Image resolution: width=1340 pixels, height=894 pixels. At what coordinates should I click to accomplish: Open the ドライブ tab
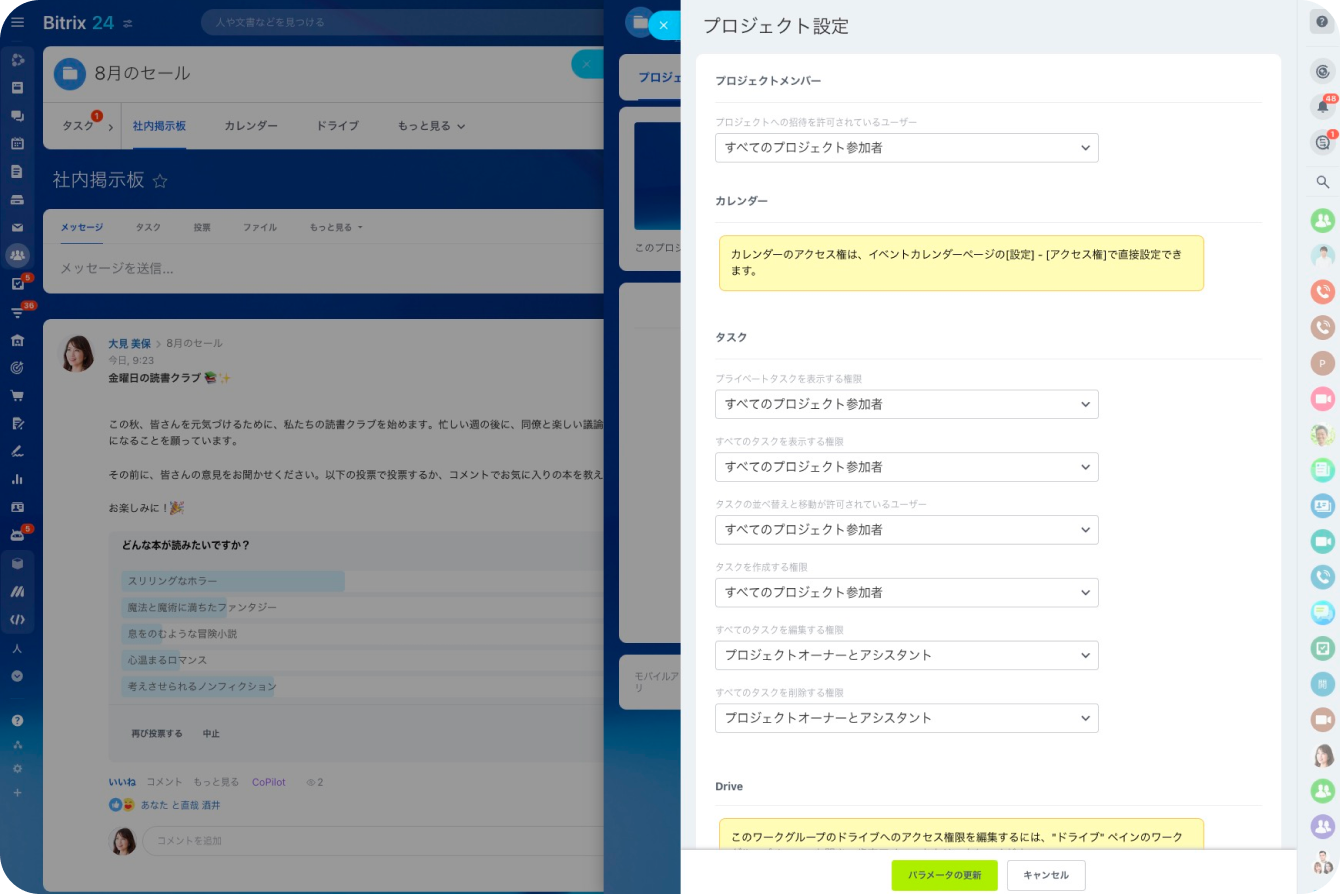[337, 126]
